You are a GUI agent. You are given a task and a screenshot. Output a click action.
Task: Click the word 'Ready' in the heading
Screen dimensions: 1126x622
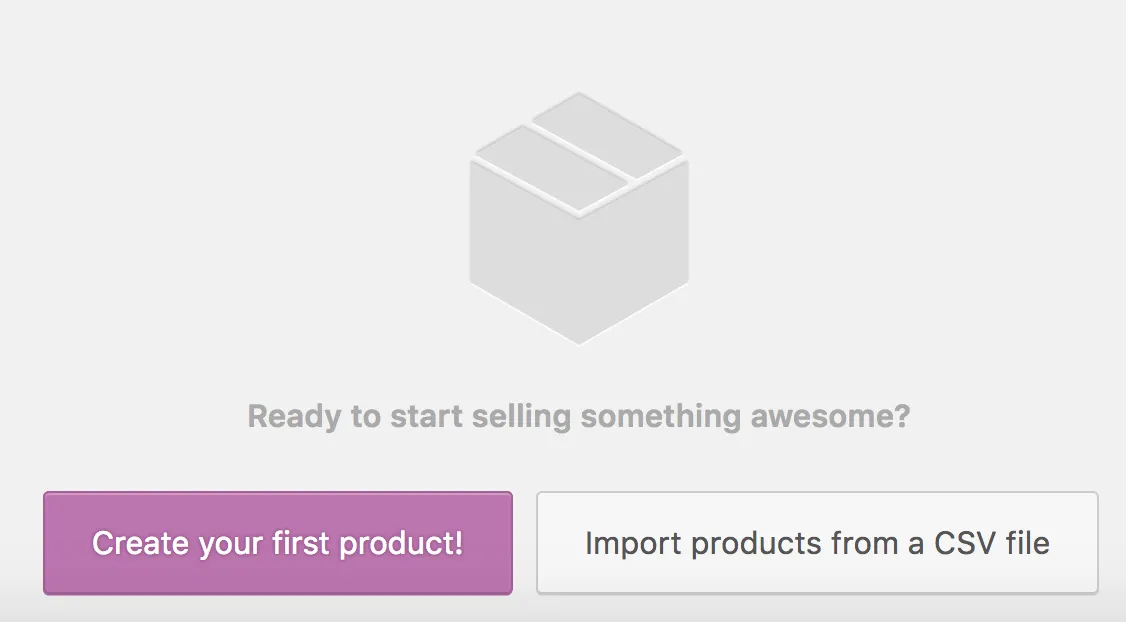pos(294,417)
